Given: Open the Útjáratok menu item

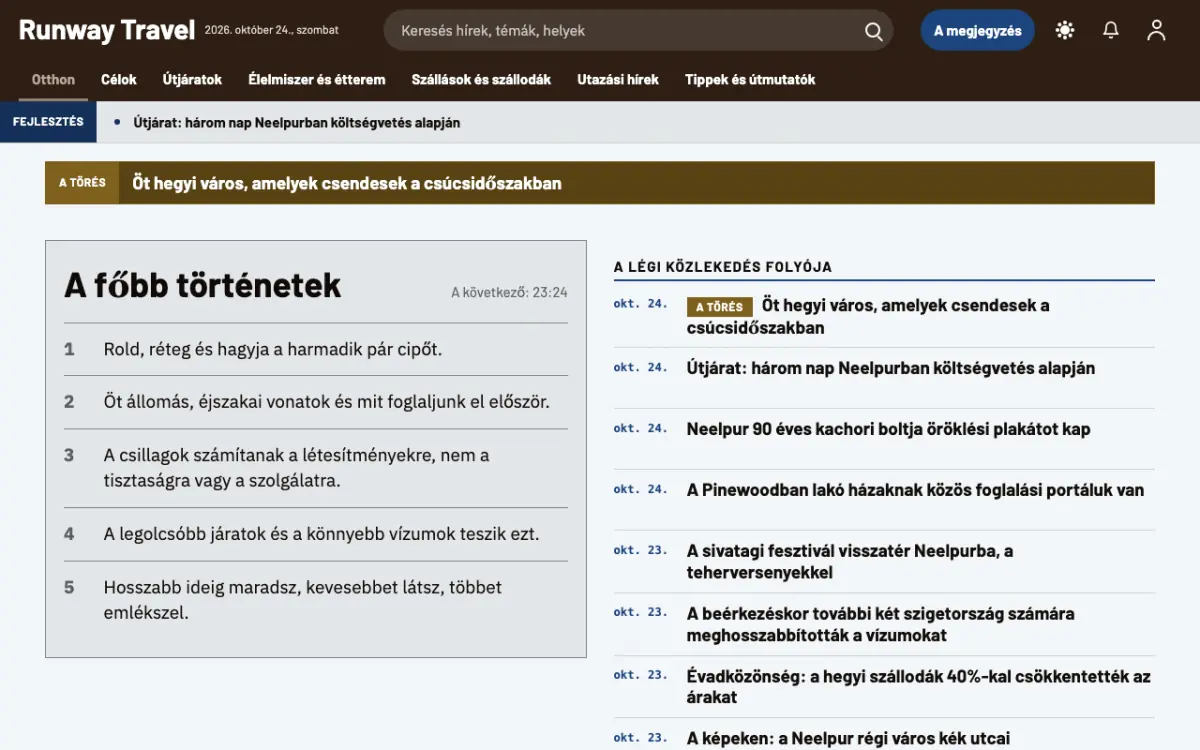Looking at the screenshot, I should pos(193,80).
